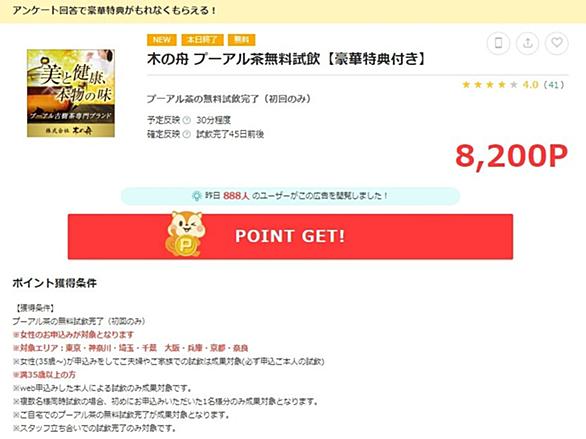The width and height of the screenshot is (586, 439).
Task: Click the lightbulb icon in viewer notice
Action: pyautogui.click(x=197, y=196)
